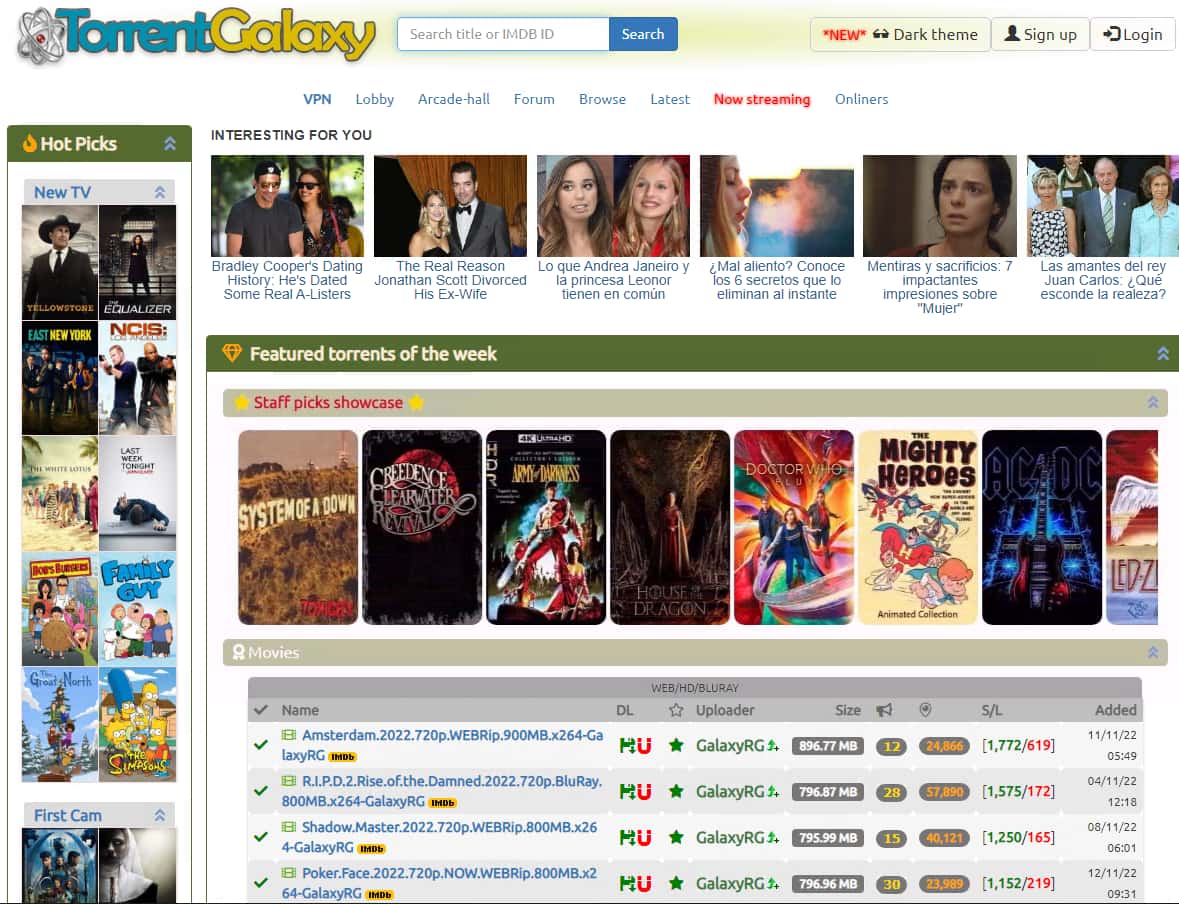The height and width of the screenshot is (904, 1179).
Task: Click the movie icon beside Shadow.Master torrent
Action: (x=289, y=827)
